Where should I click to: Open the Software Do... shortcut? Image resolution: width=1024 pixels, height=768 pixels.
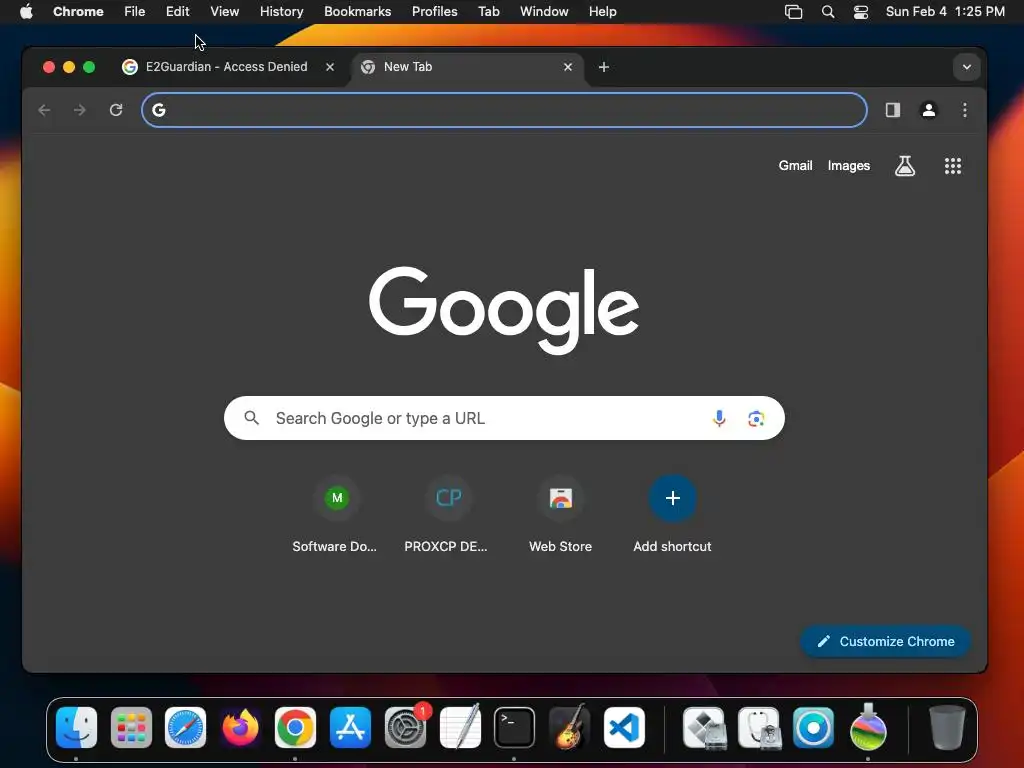(x=335, y=516)
